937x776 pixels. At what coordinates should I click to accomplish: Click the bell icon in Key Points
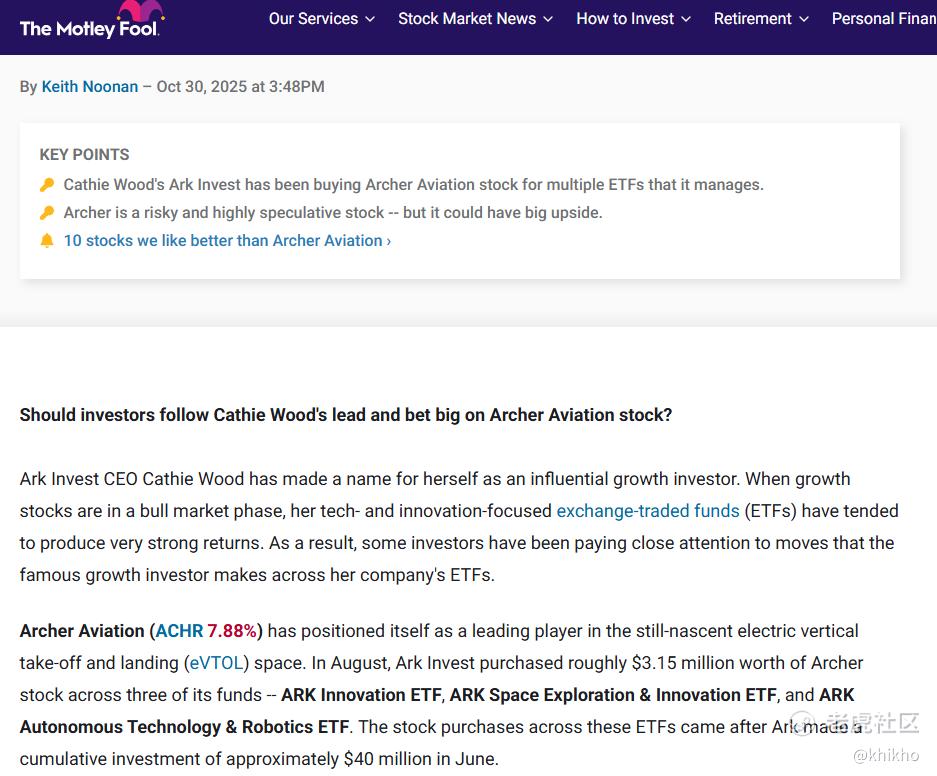click(x=47, y=241)
